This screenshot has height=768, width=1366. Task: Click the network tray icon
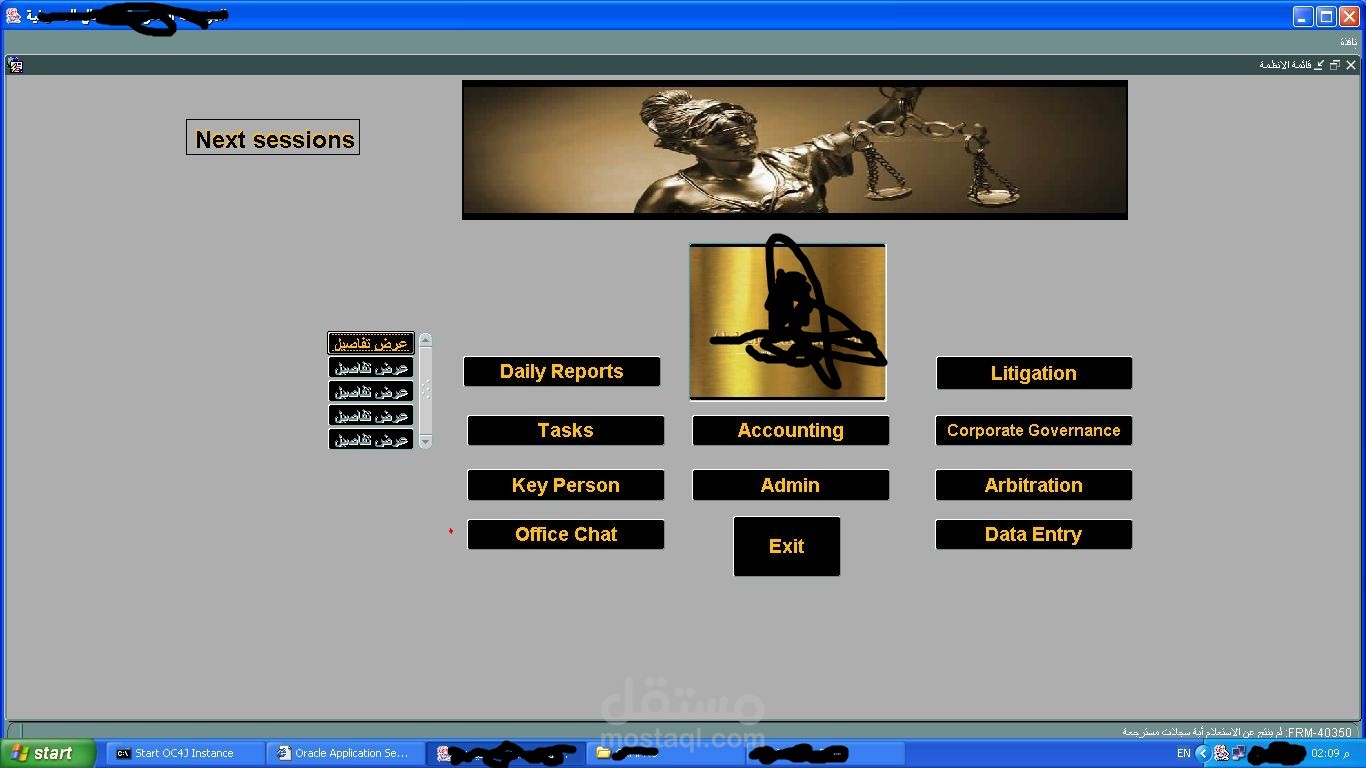coord(1239,753)
